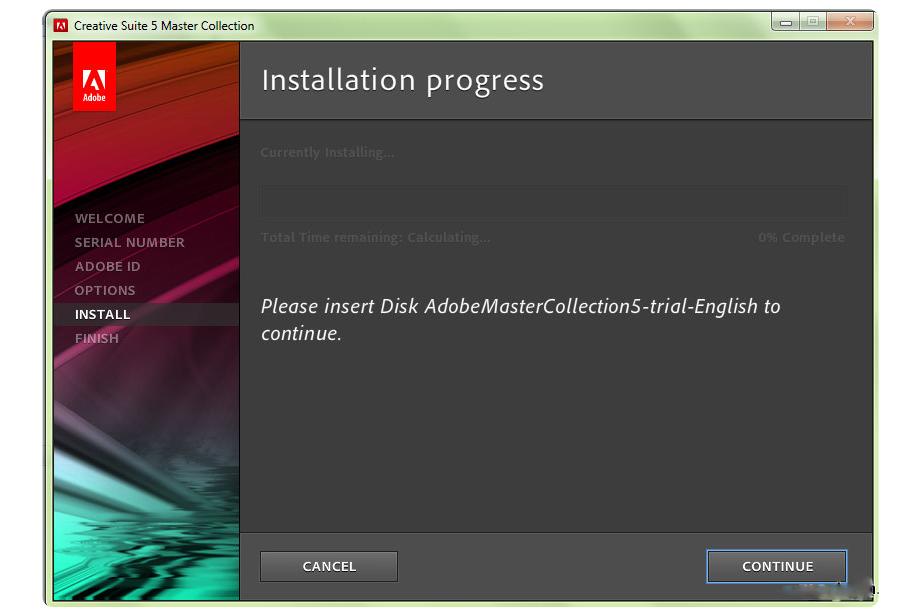Click the 'Please insert Disk' message text
Viewport: 923px width, 616px height.
click(520, 320)
